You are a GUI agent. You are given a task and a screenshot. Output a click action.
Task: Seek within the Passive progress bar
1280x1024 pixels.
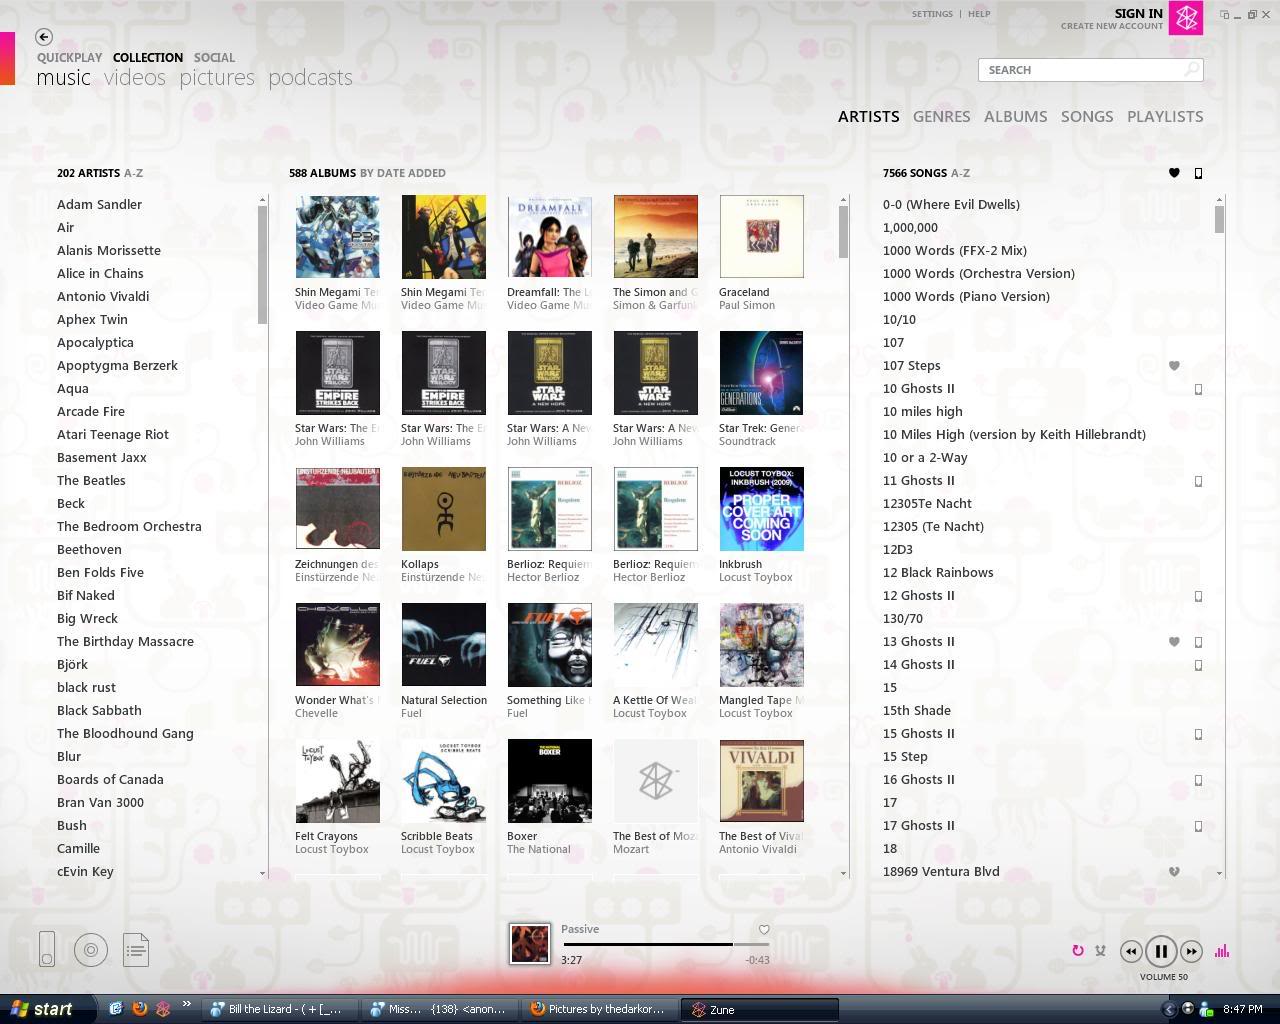(666, 944)
